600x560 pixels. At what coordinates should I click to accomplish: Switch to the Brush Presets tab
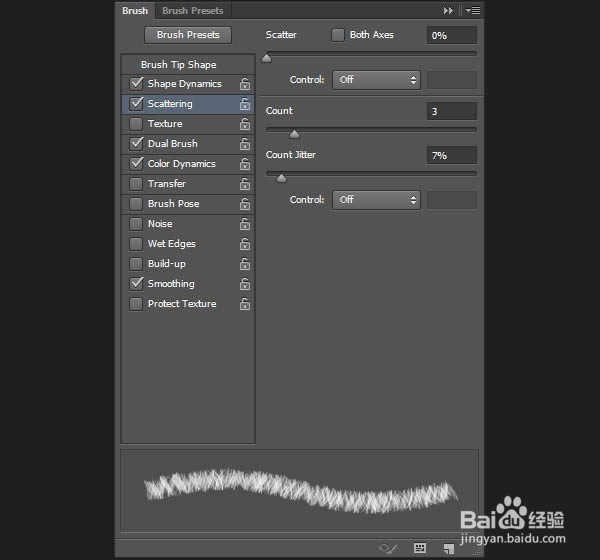coord(193,11)
